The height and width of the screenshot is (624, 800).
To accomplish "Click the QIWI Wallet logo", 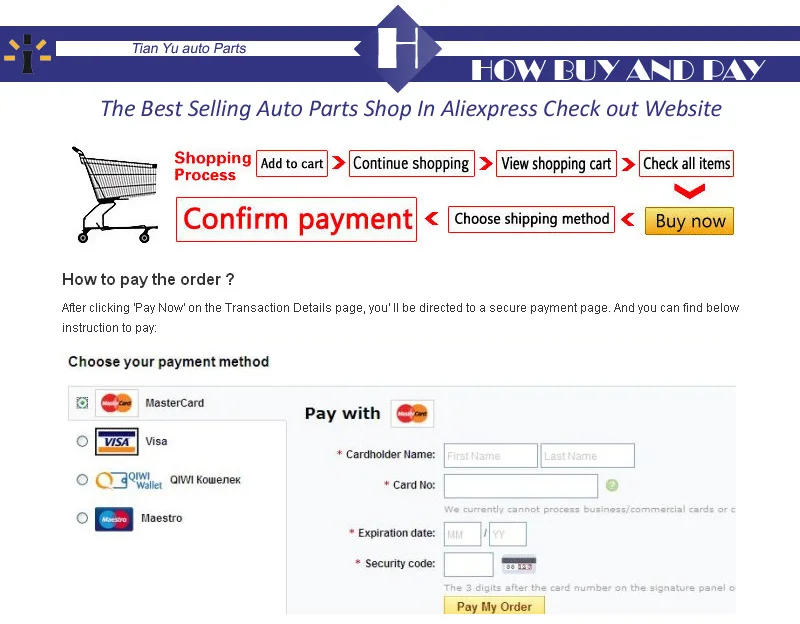I will click(129, 480).
